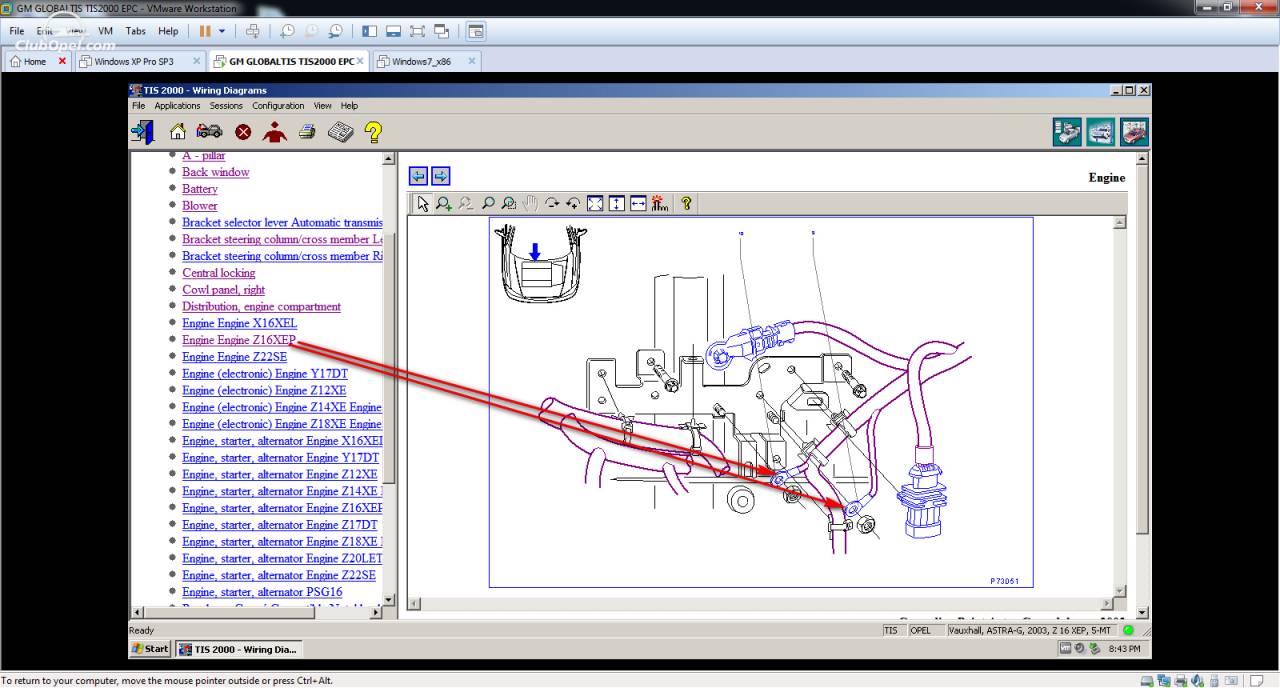Navigate forward with the blue right arrow
Viewport: 1280px width, 688px height.
(440, 176)
